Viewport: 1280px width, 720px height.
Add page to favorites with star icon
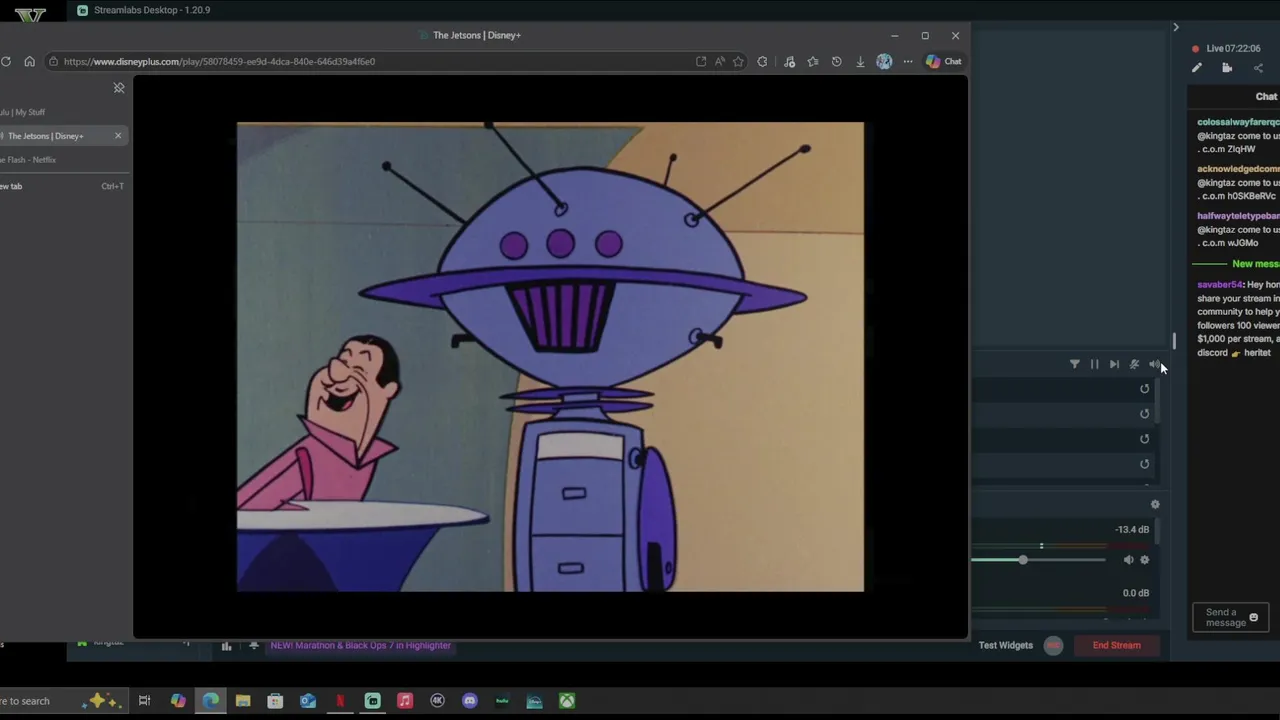[738, 62]
